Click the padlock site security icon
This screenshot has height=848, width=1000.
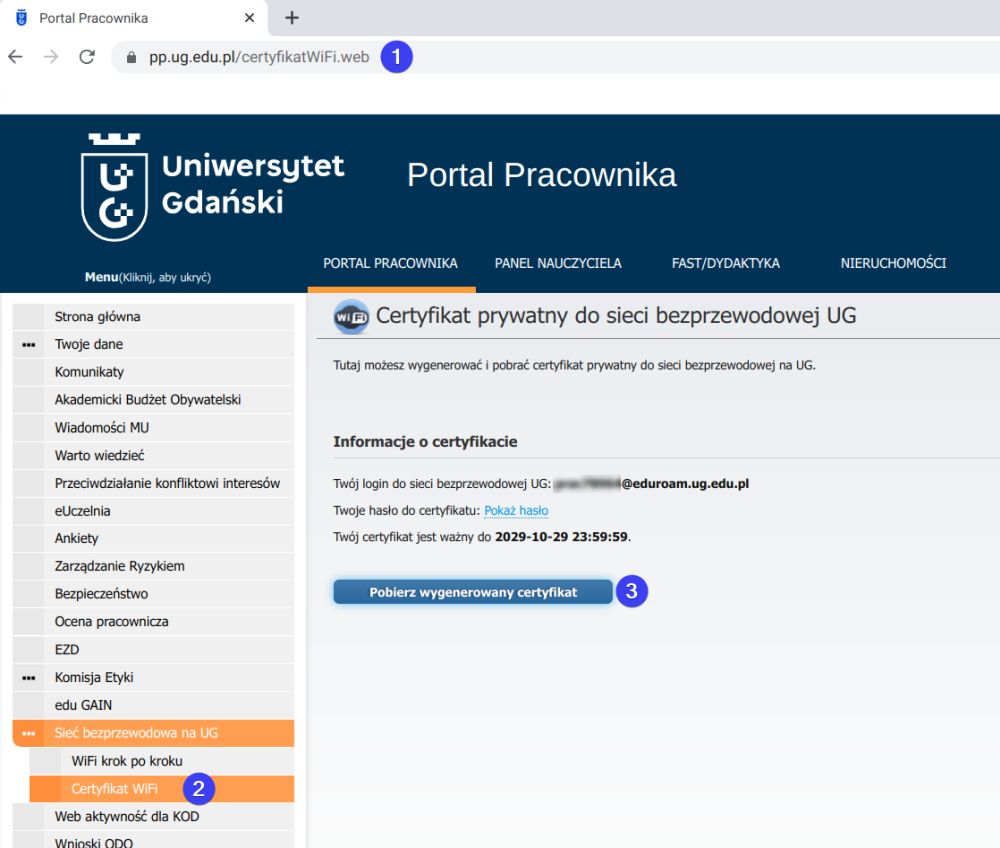pyautogui.click(x=130, y=57)
